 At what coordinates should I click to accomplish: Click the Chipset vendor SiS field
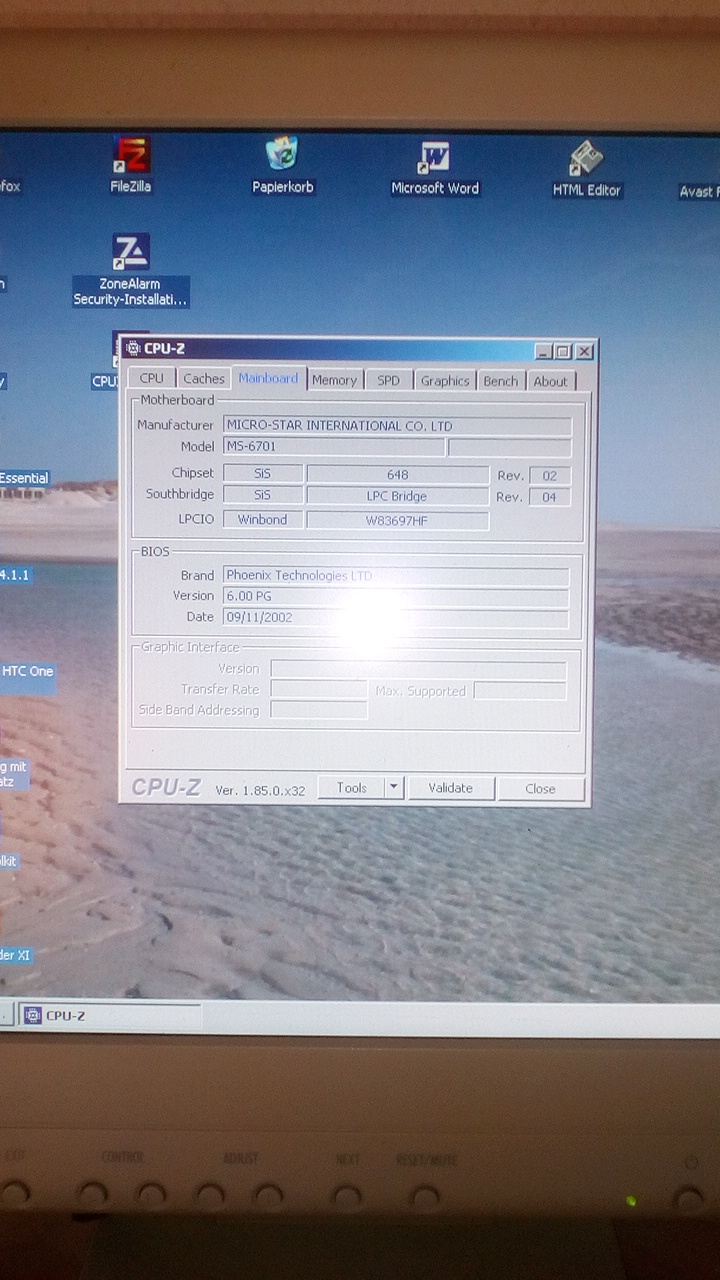point(262,474)
